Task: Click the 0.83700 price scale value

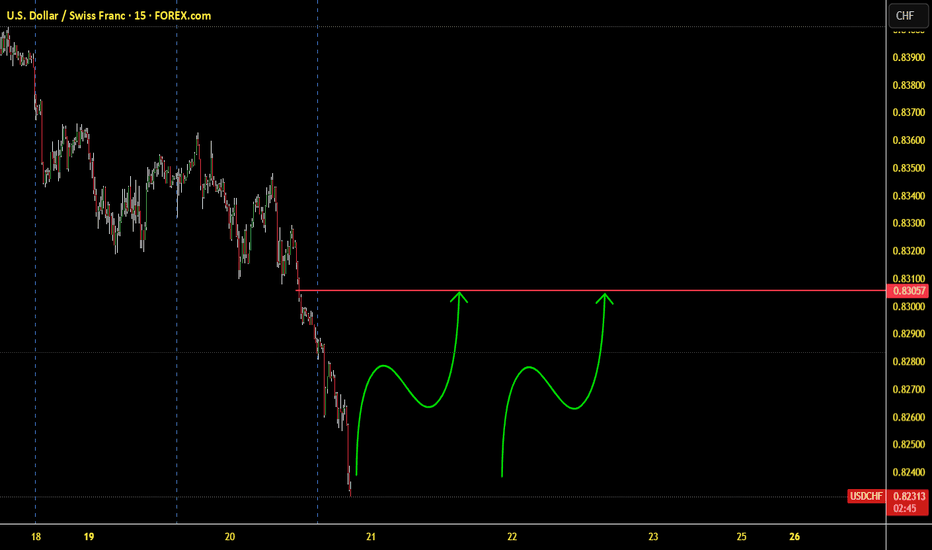Action: point(909,112)
